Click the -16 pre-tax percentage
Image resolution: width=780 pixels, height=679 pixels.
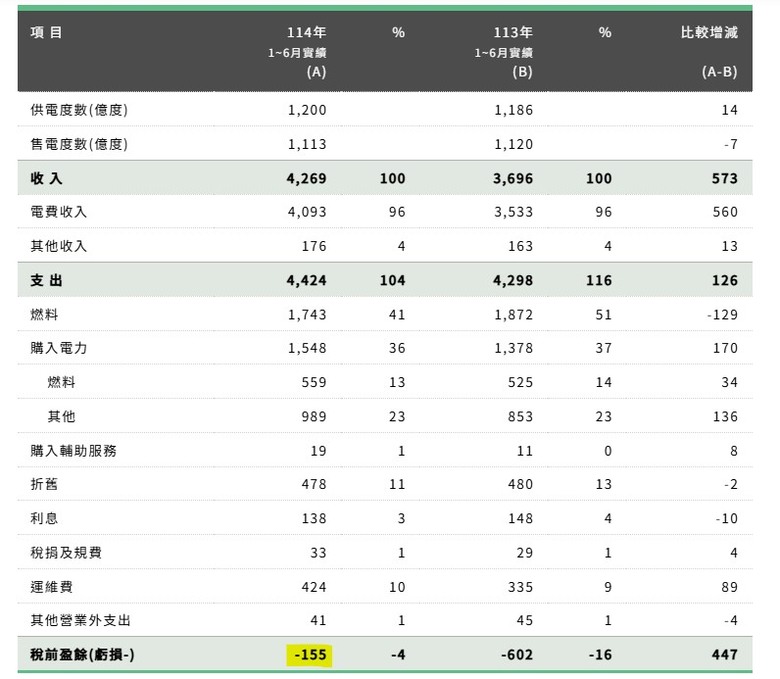coord(600,655)
